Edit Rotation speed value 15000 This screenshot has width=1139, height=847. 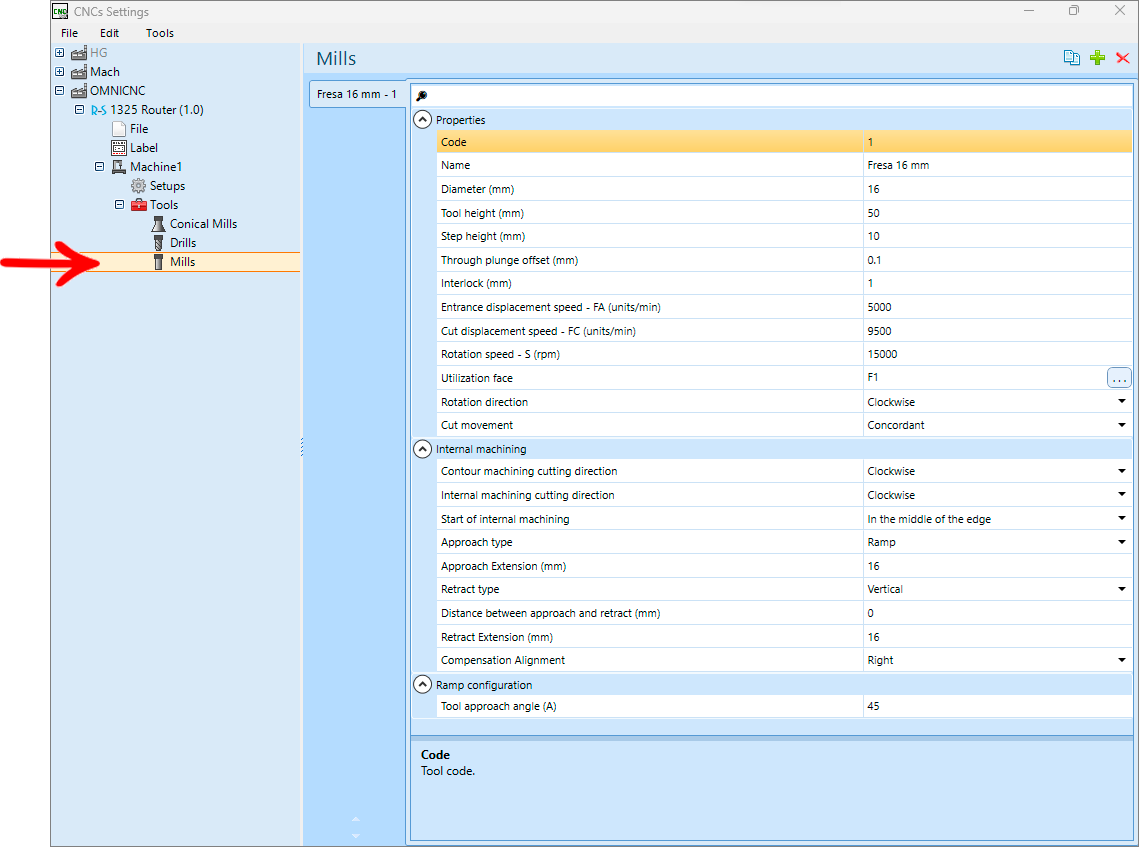tap(997, 354)
